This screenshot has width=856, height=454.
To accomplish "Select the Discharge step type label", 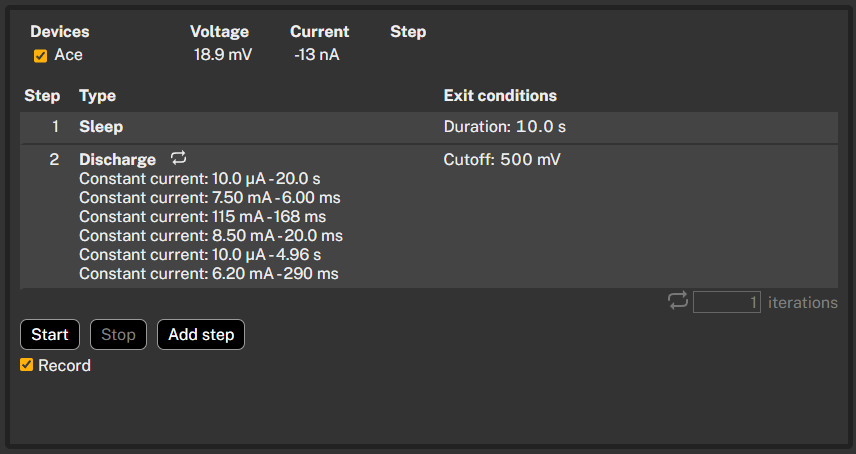I will click(117, 159).
